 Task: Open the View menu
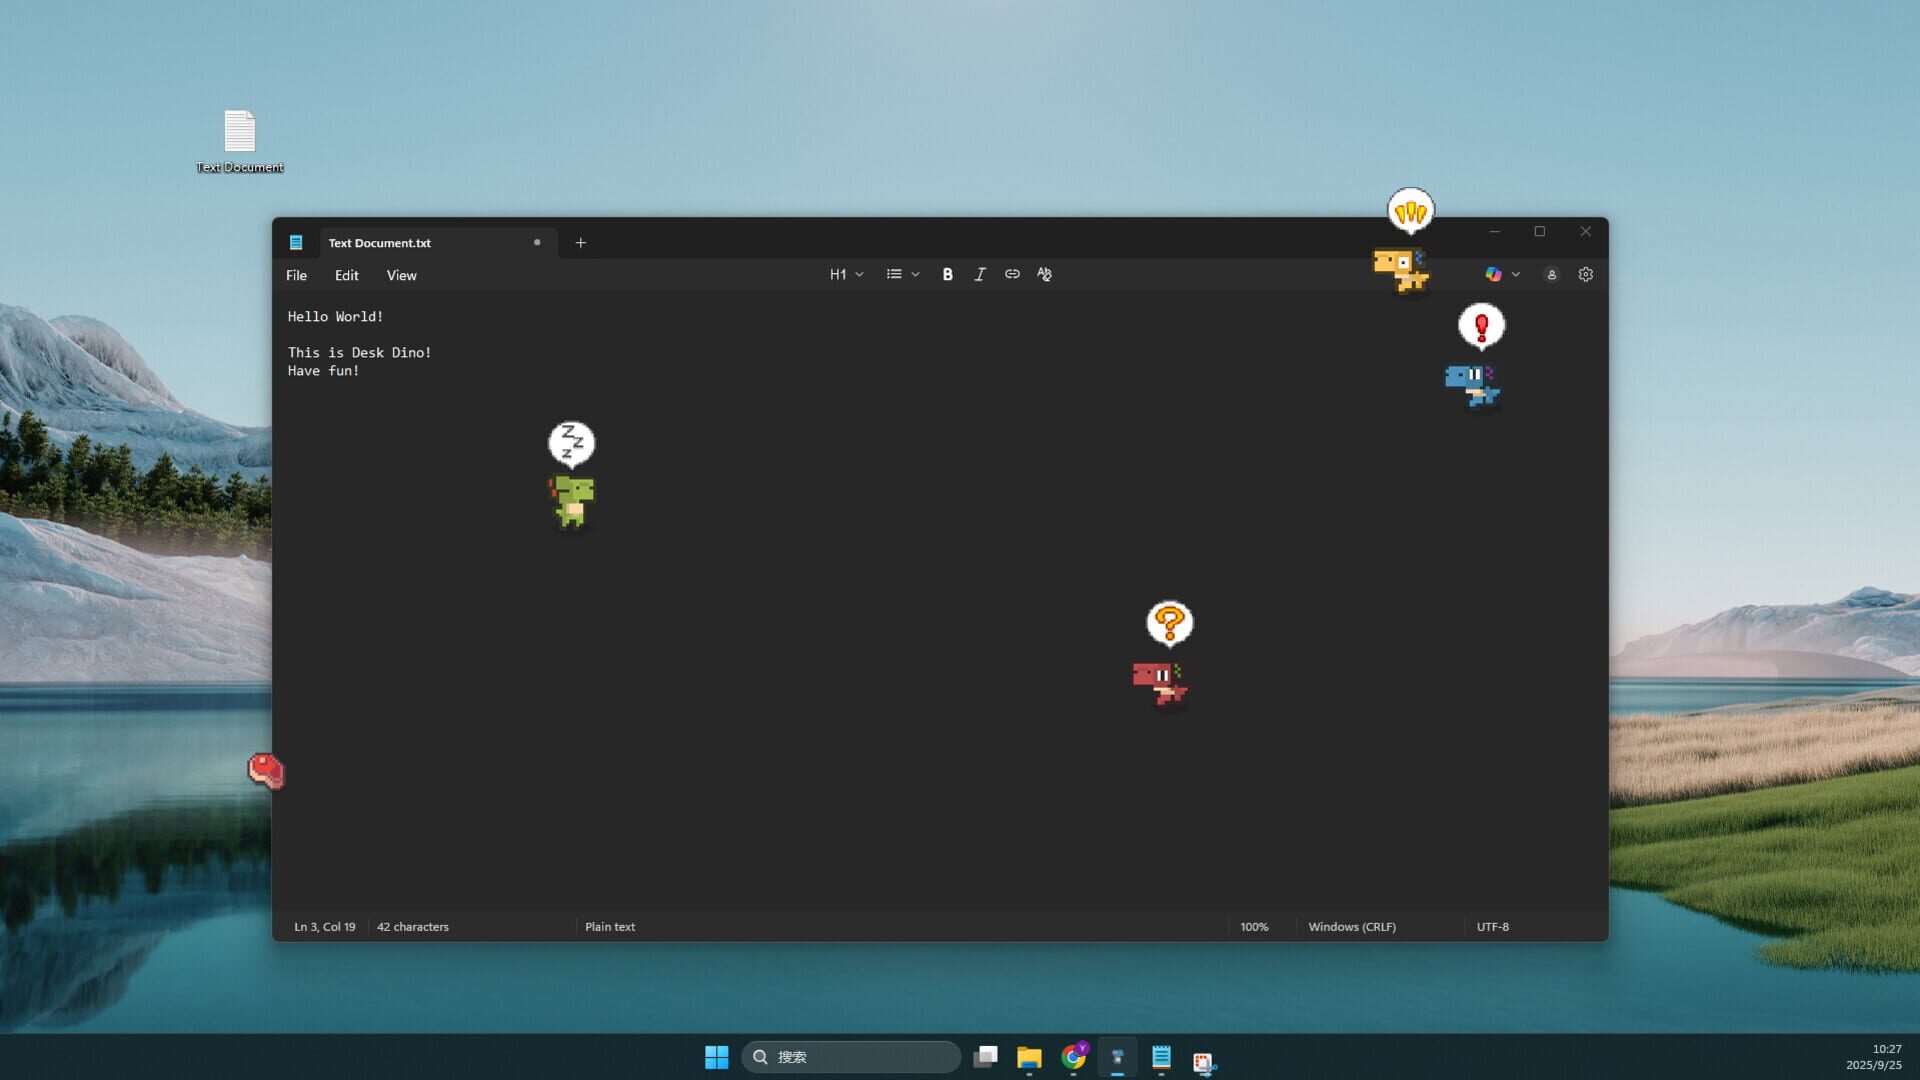(401, 275)
